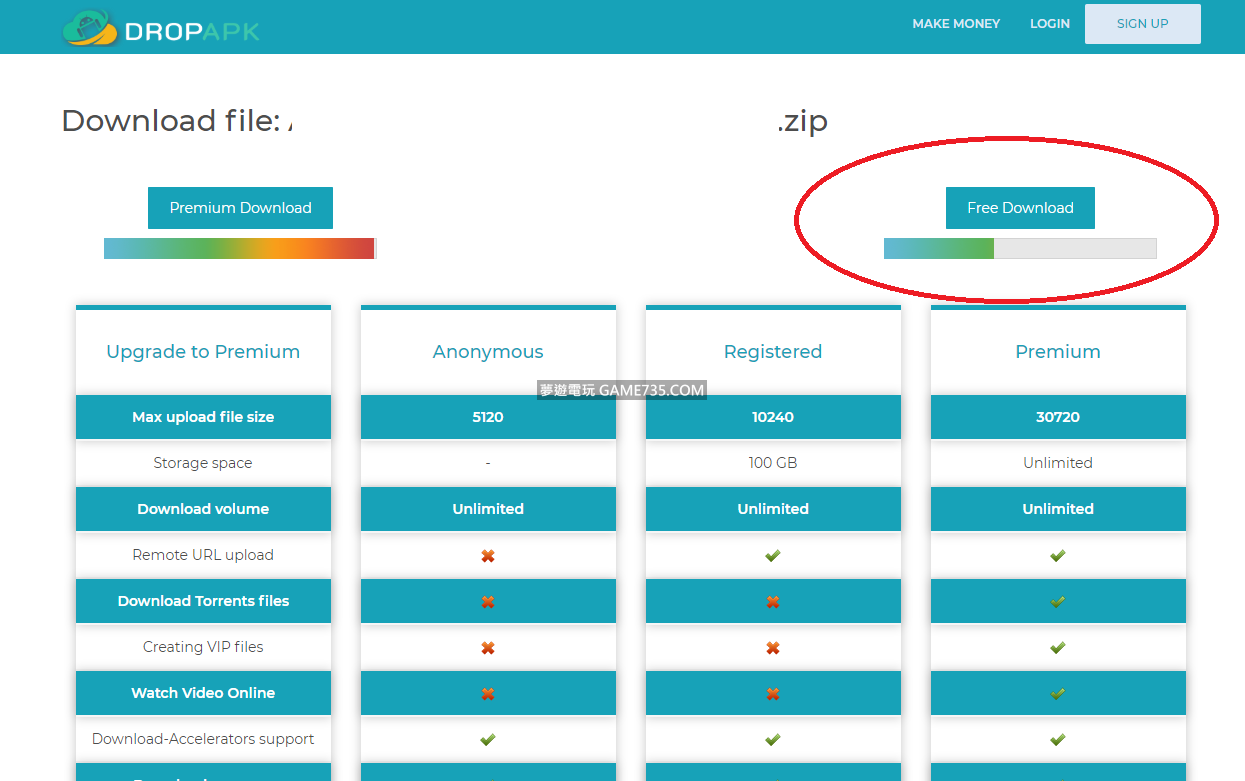Click Anonymous Download-Accelerators support checkmark
1245x781 pixels.
pyautogui.click(x=488, y=740)
